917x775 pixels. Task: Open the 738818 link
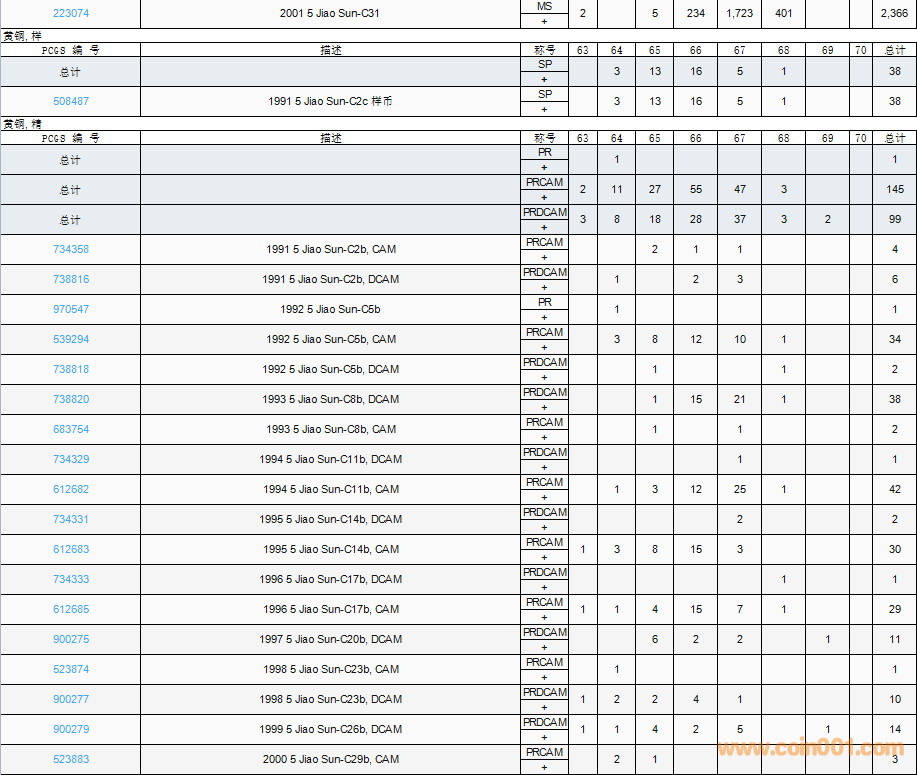[70, 369]
